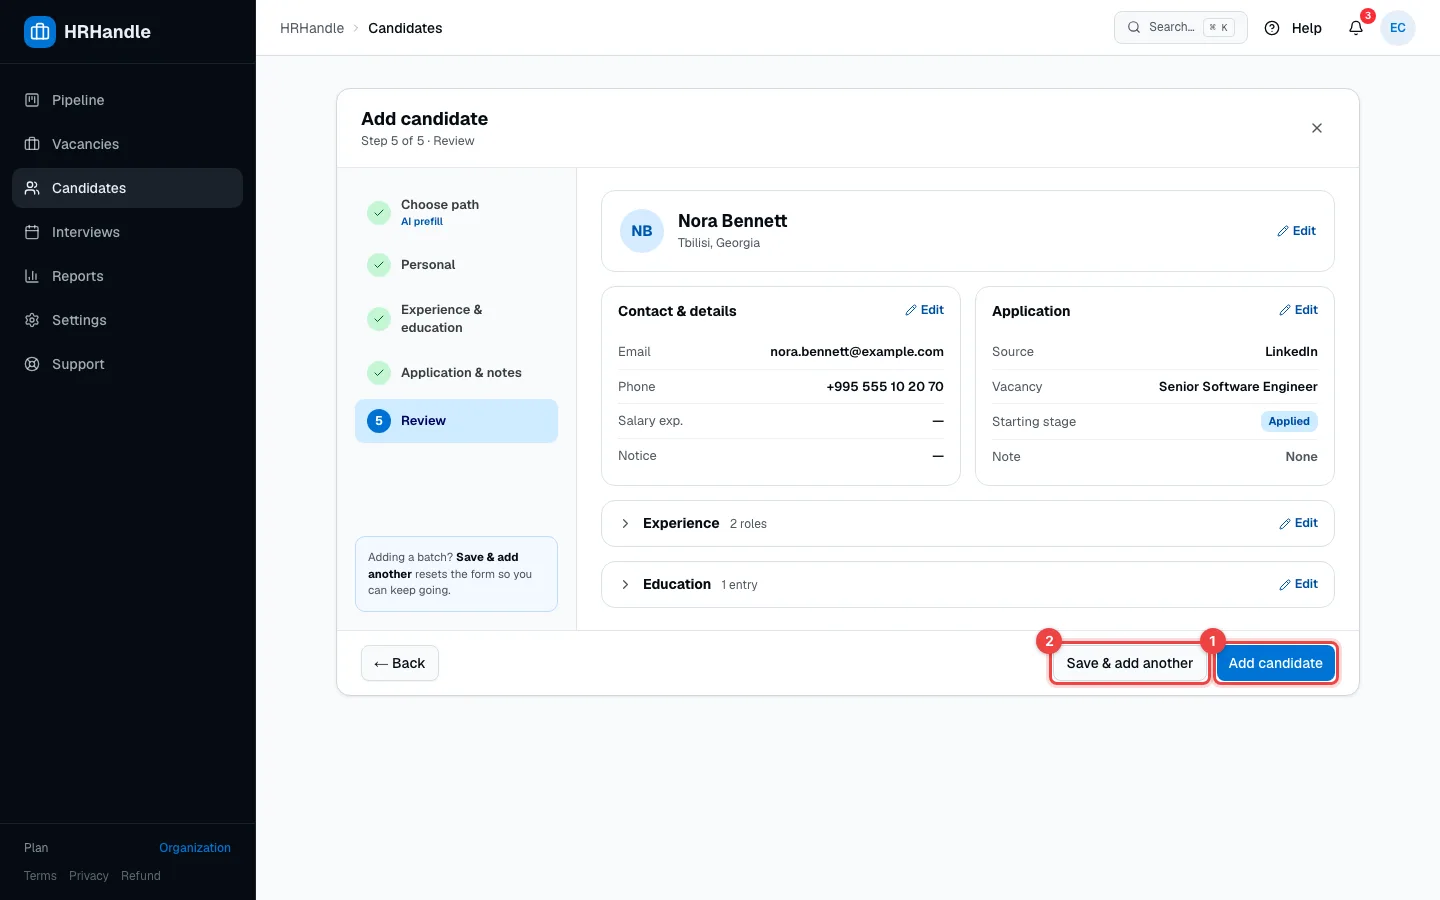Expand the Education section chevron
The height and width of the screenshot is (900, 1440).
[625, 585]
